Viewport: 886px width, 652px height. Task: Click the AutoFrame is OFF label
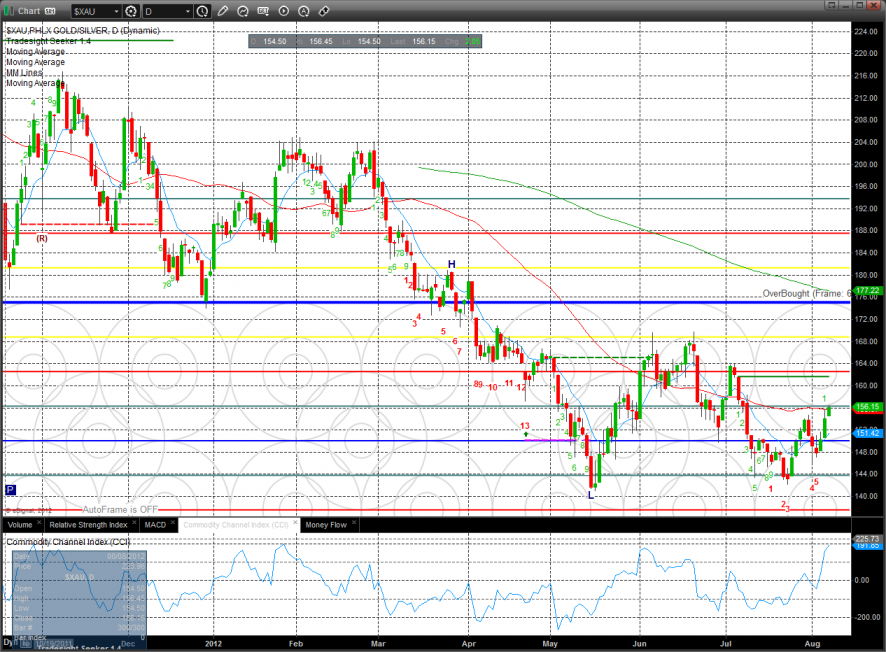[120, 509]
